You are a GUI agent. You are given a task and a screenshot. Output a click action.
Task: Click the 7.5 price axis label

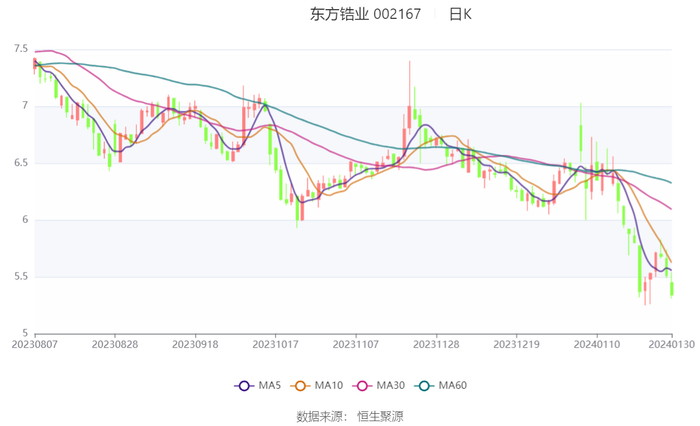tap(21, 48)
